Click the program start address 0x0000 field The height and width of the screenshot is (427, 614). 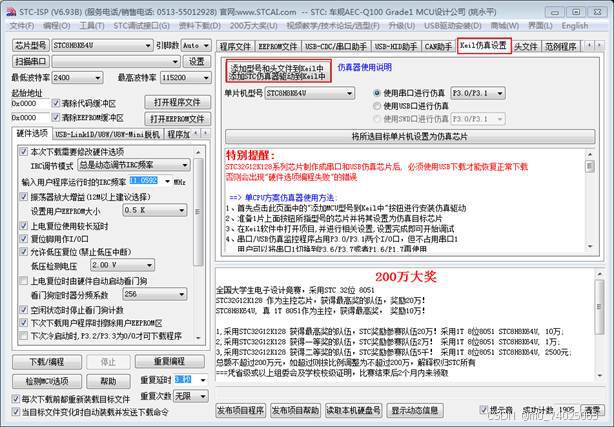(30, 103)
